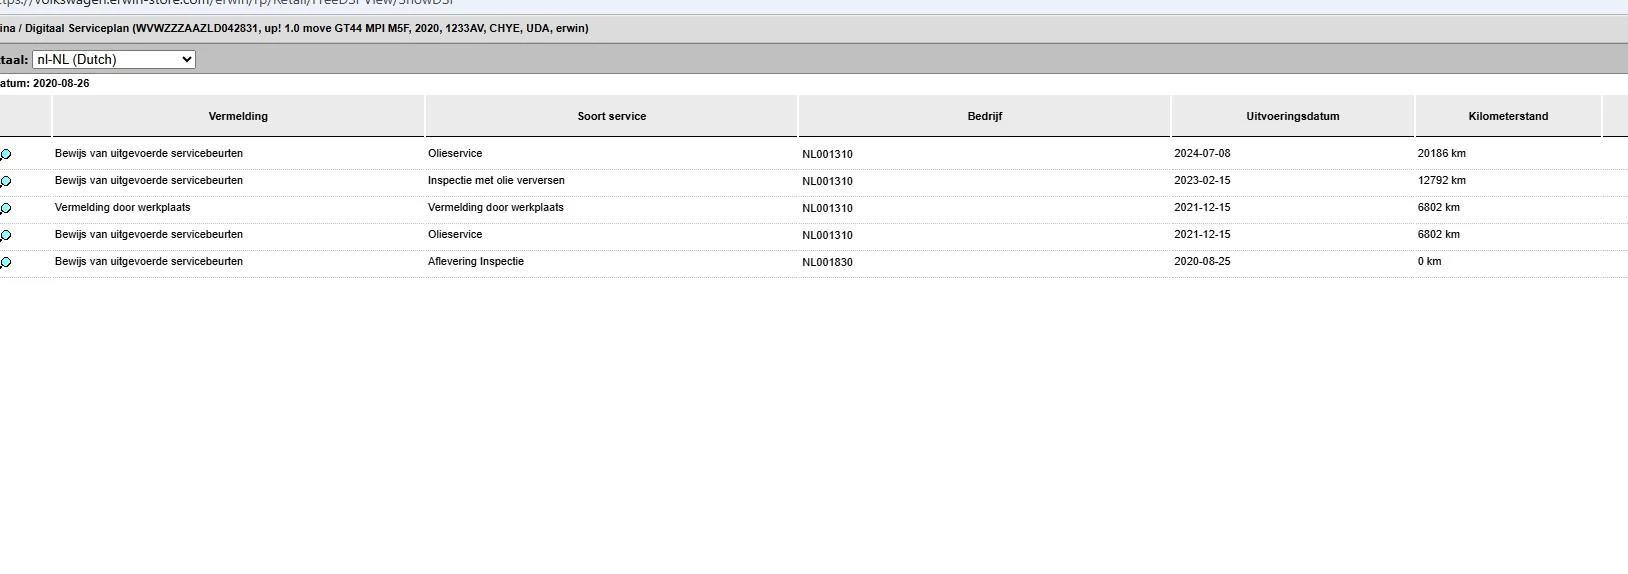
Task: Click the Kilometerstand column header
Action: [x=1507, y=117]
